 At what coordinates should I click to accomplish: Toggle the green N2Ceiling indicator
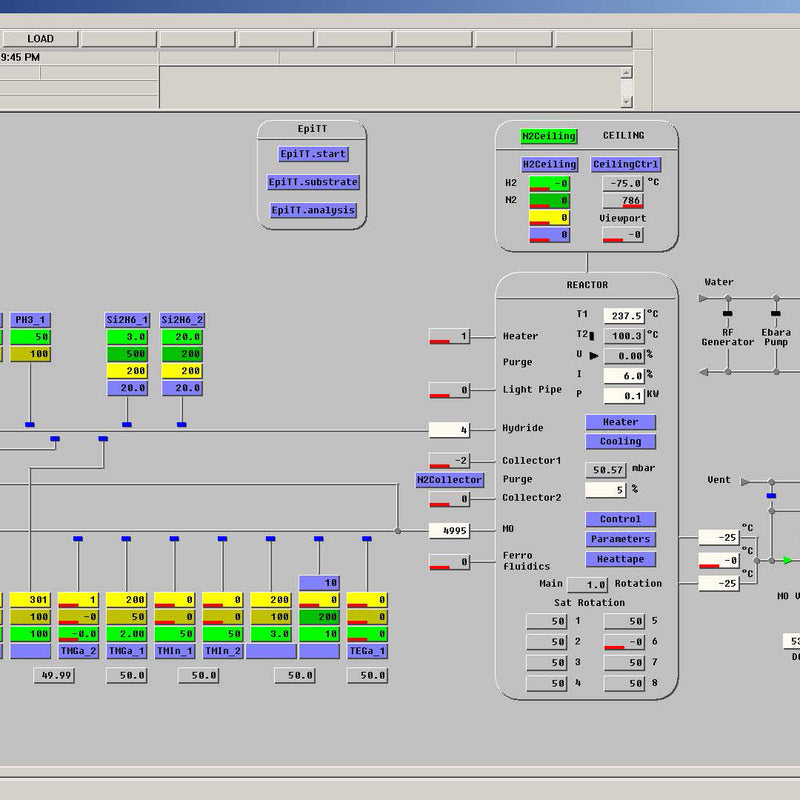click(x=548, y=136)
